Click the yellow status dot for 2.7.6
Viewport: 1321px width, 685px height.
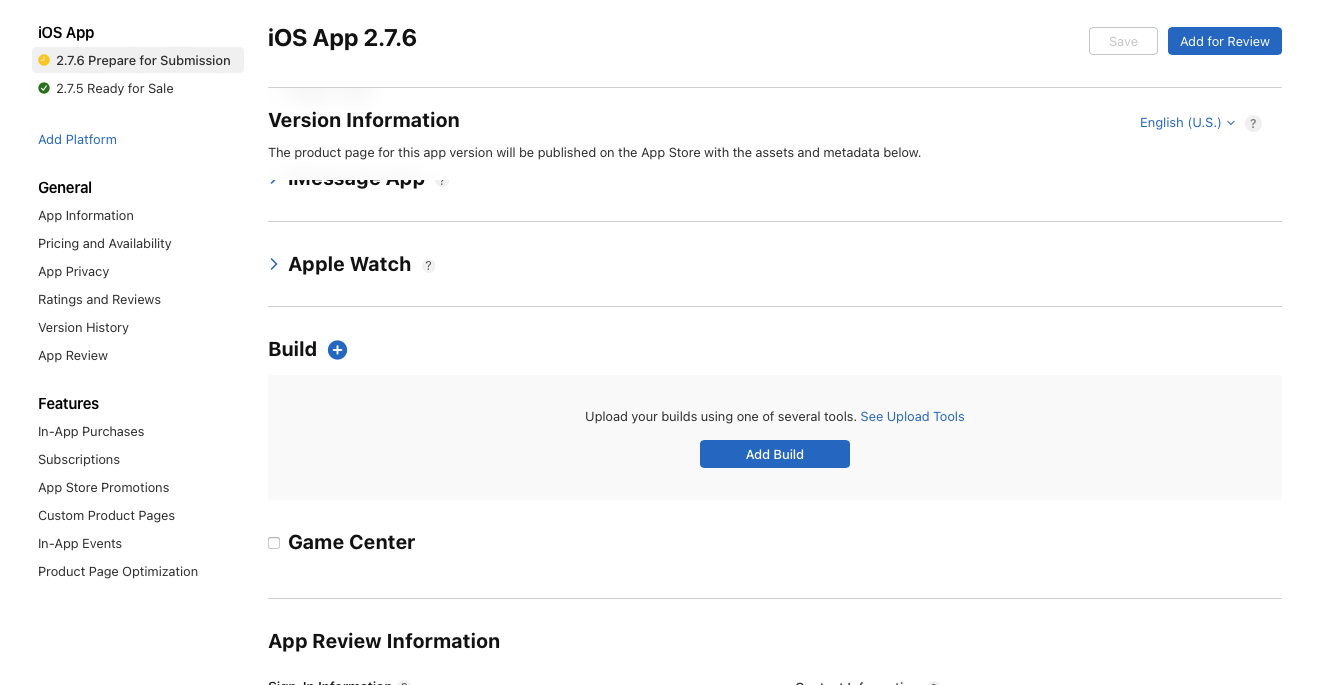coord(44,60)
